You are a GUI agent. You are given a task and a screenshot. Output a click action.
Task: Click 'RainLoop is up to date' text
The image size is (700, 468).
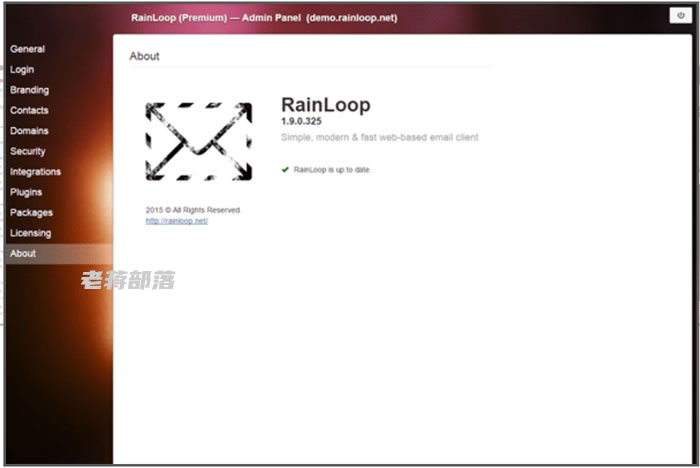(x=332, y=170)
